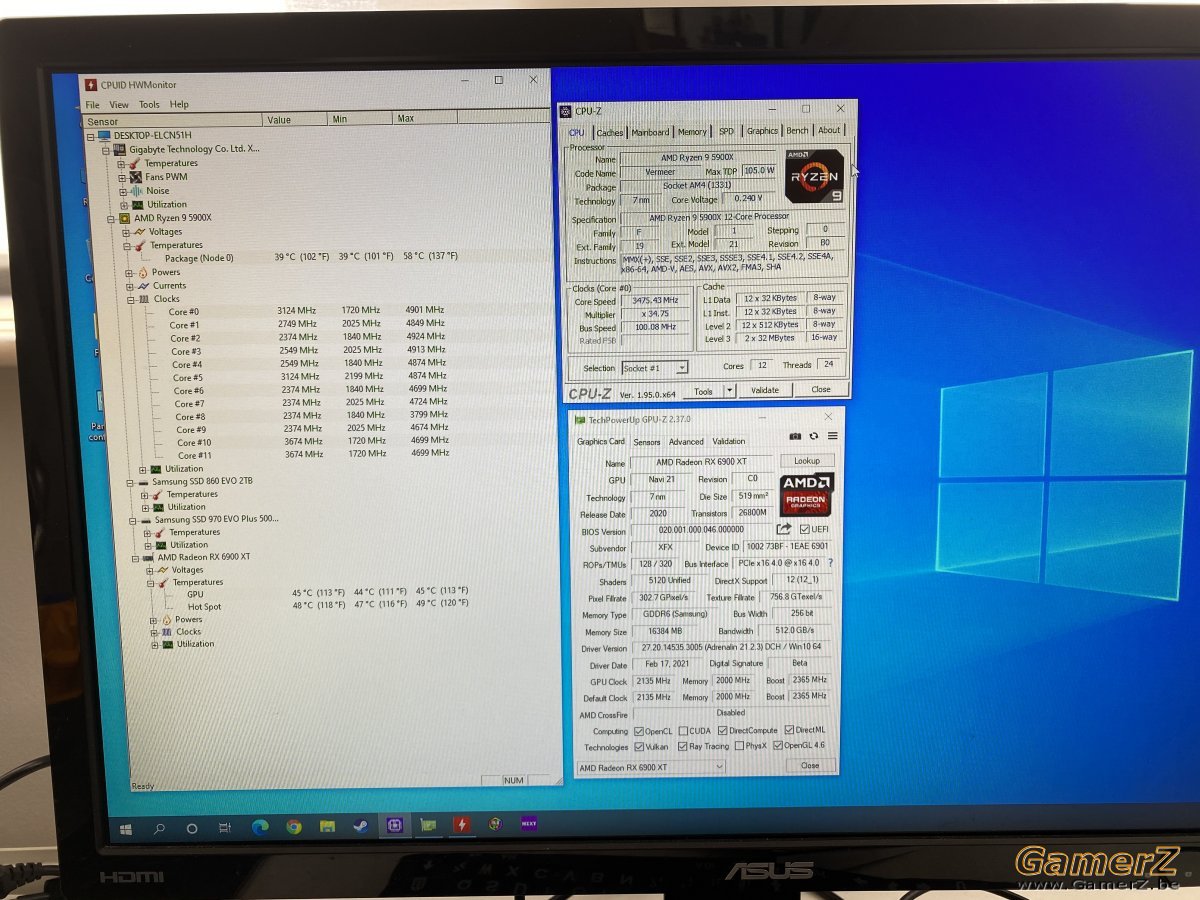The width and height of the screenshot is (1200, 900).
Task: Click the Close button in CPU-Z
Action: click(x=821, y=389)
